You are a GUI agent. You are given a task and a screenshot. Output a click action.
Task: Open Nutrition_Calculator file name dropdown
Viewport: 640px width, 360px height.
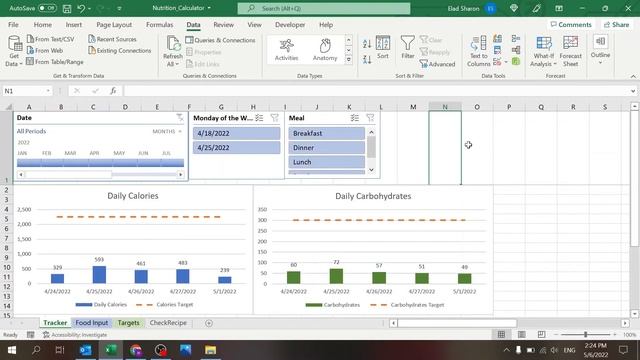209,8
